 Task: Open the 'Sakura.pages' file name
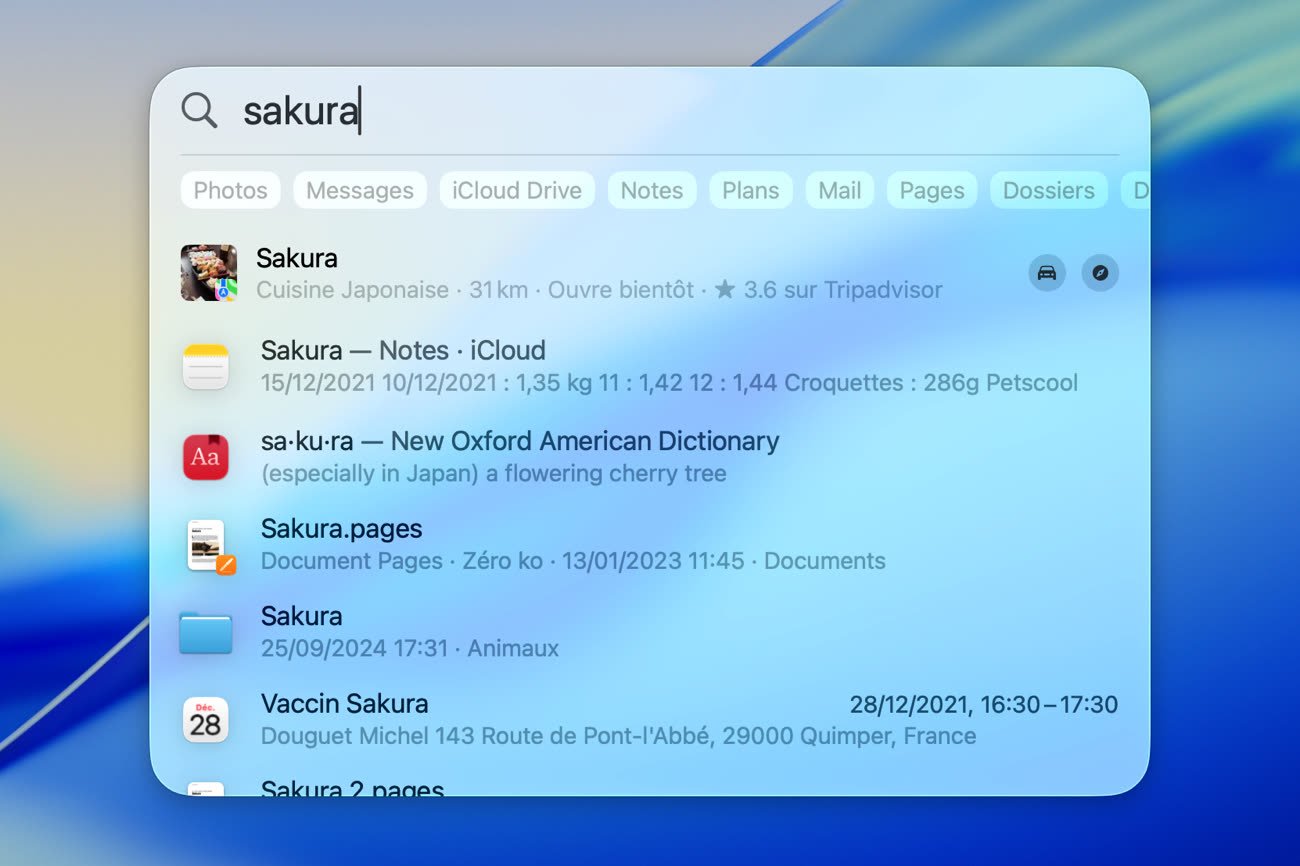pos(342,529)
